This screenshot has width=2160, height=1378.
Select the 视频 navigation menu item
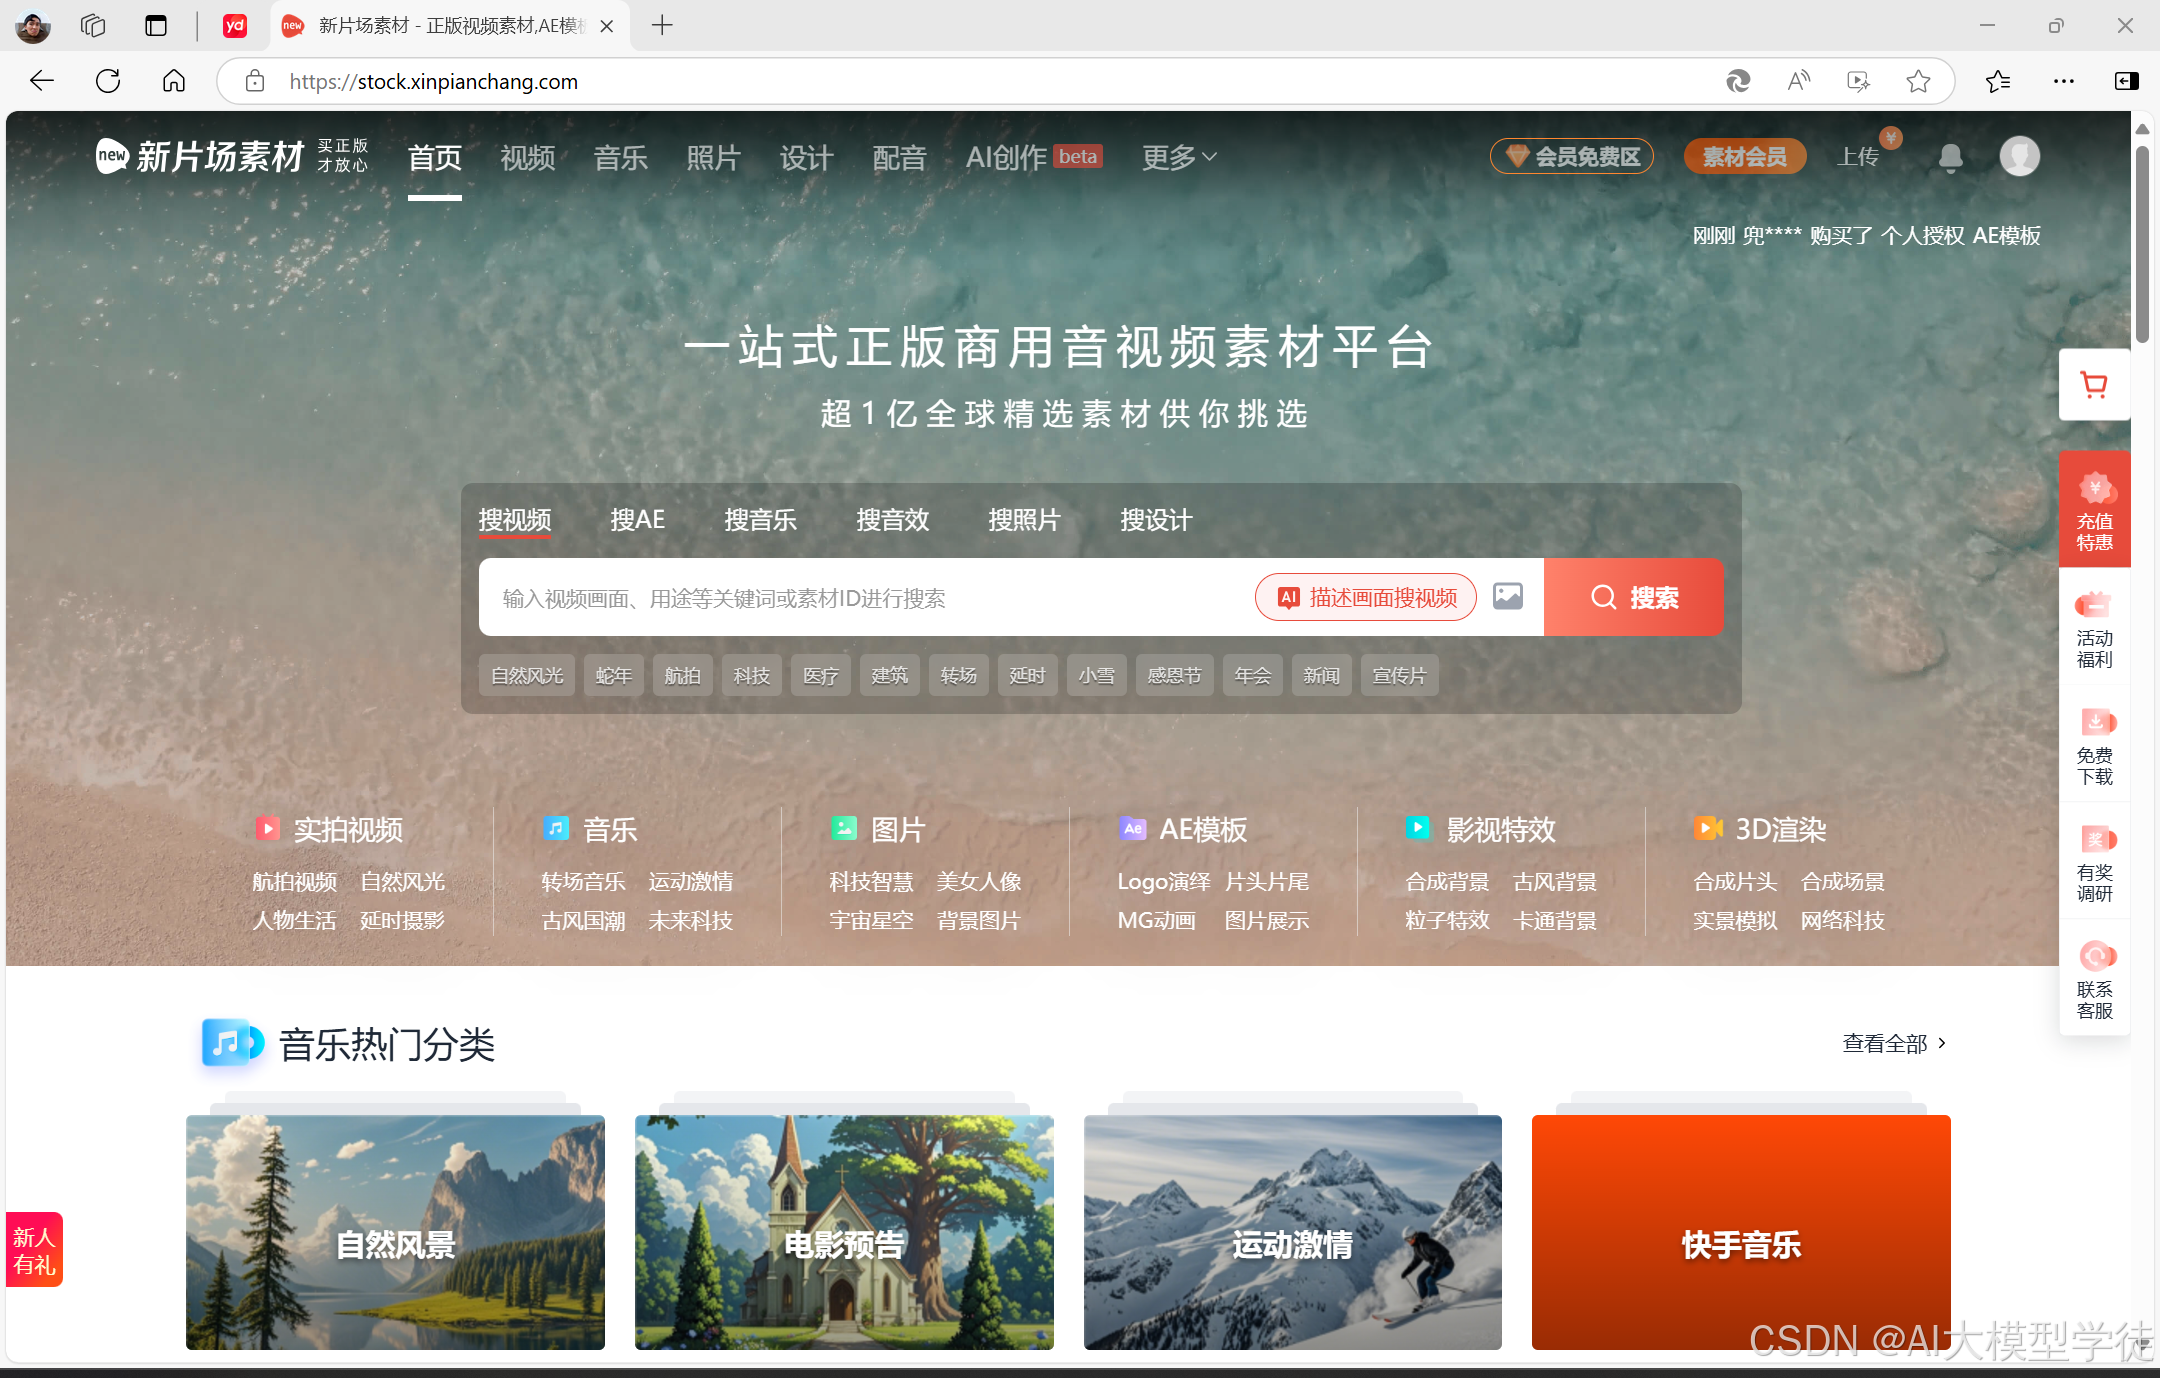[x=527, y=157]
